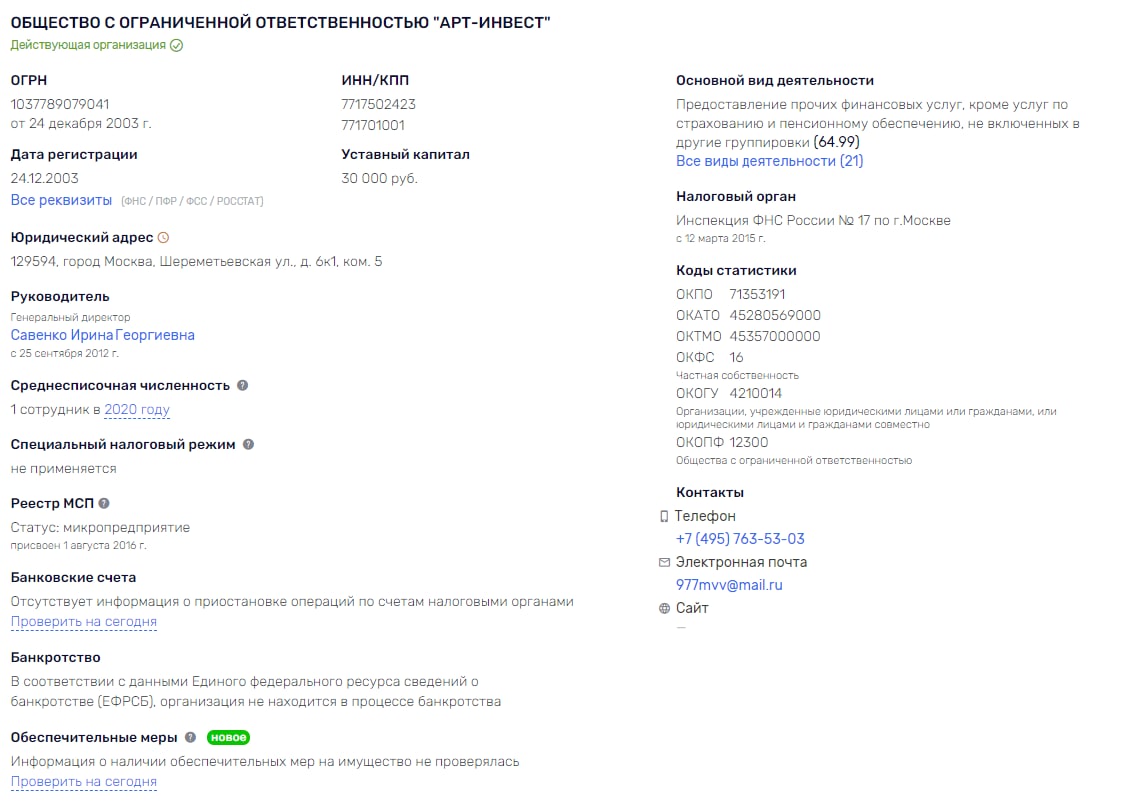Click the green verified checkmark icon

[x=176, y=45]
